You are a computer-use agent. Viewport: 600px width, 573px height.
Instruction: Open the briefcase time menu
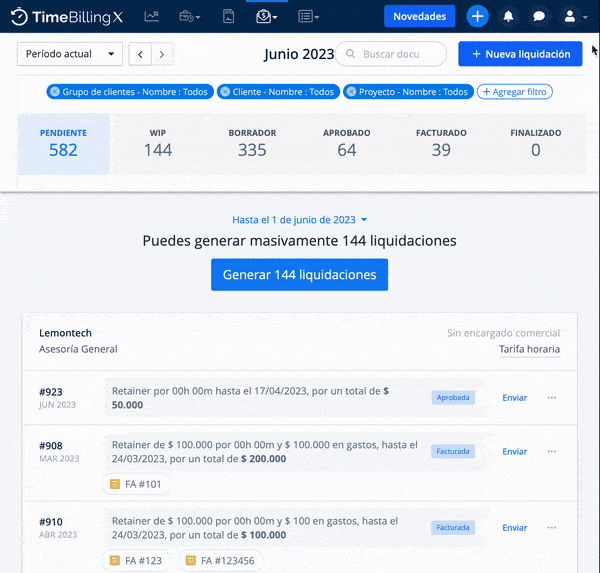click(189, 16)
